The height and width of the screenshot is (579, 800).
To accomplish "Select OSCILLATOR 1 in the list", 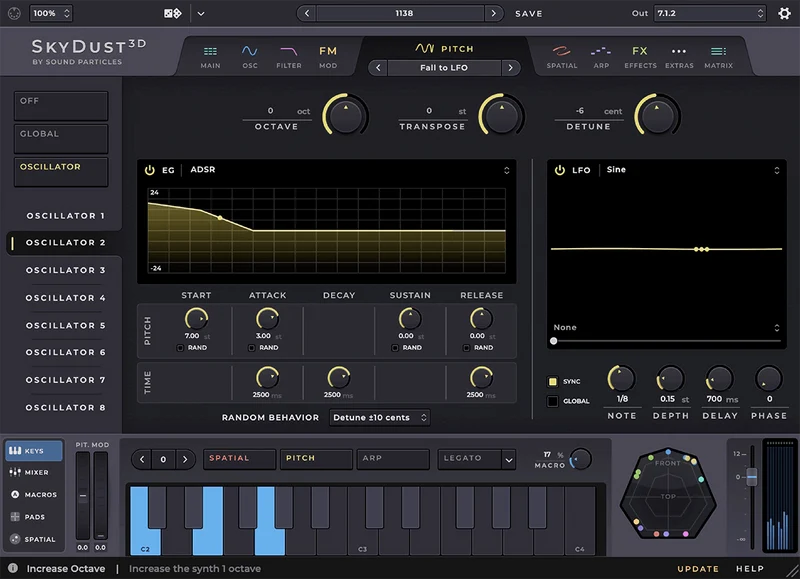I will (x=65, y=216).
